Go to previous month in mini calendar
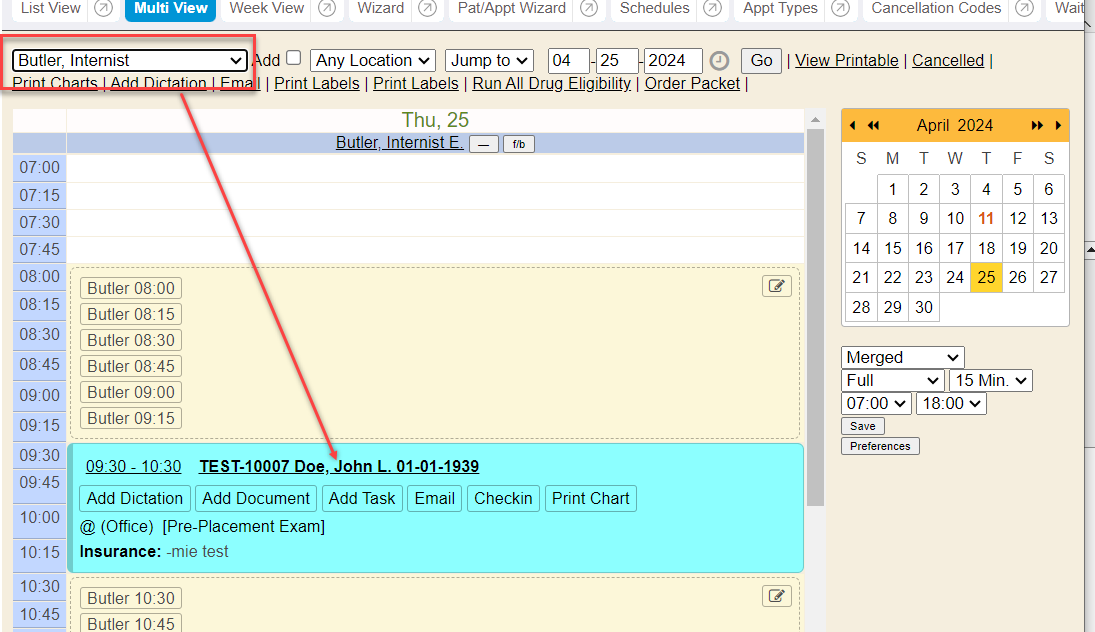 pos(852,125)
